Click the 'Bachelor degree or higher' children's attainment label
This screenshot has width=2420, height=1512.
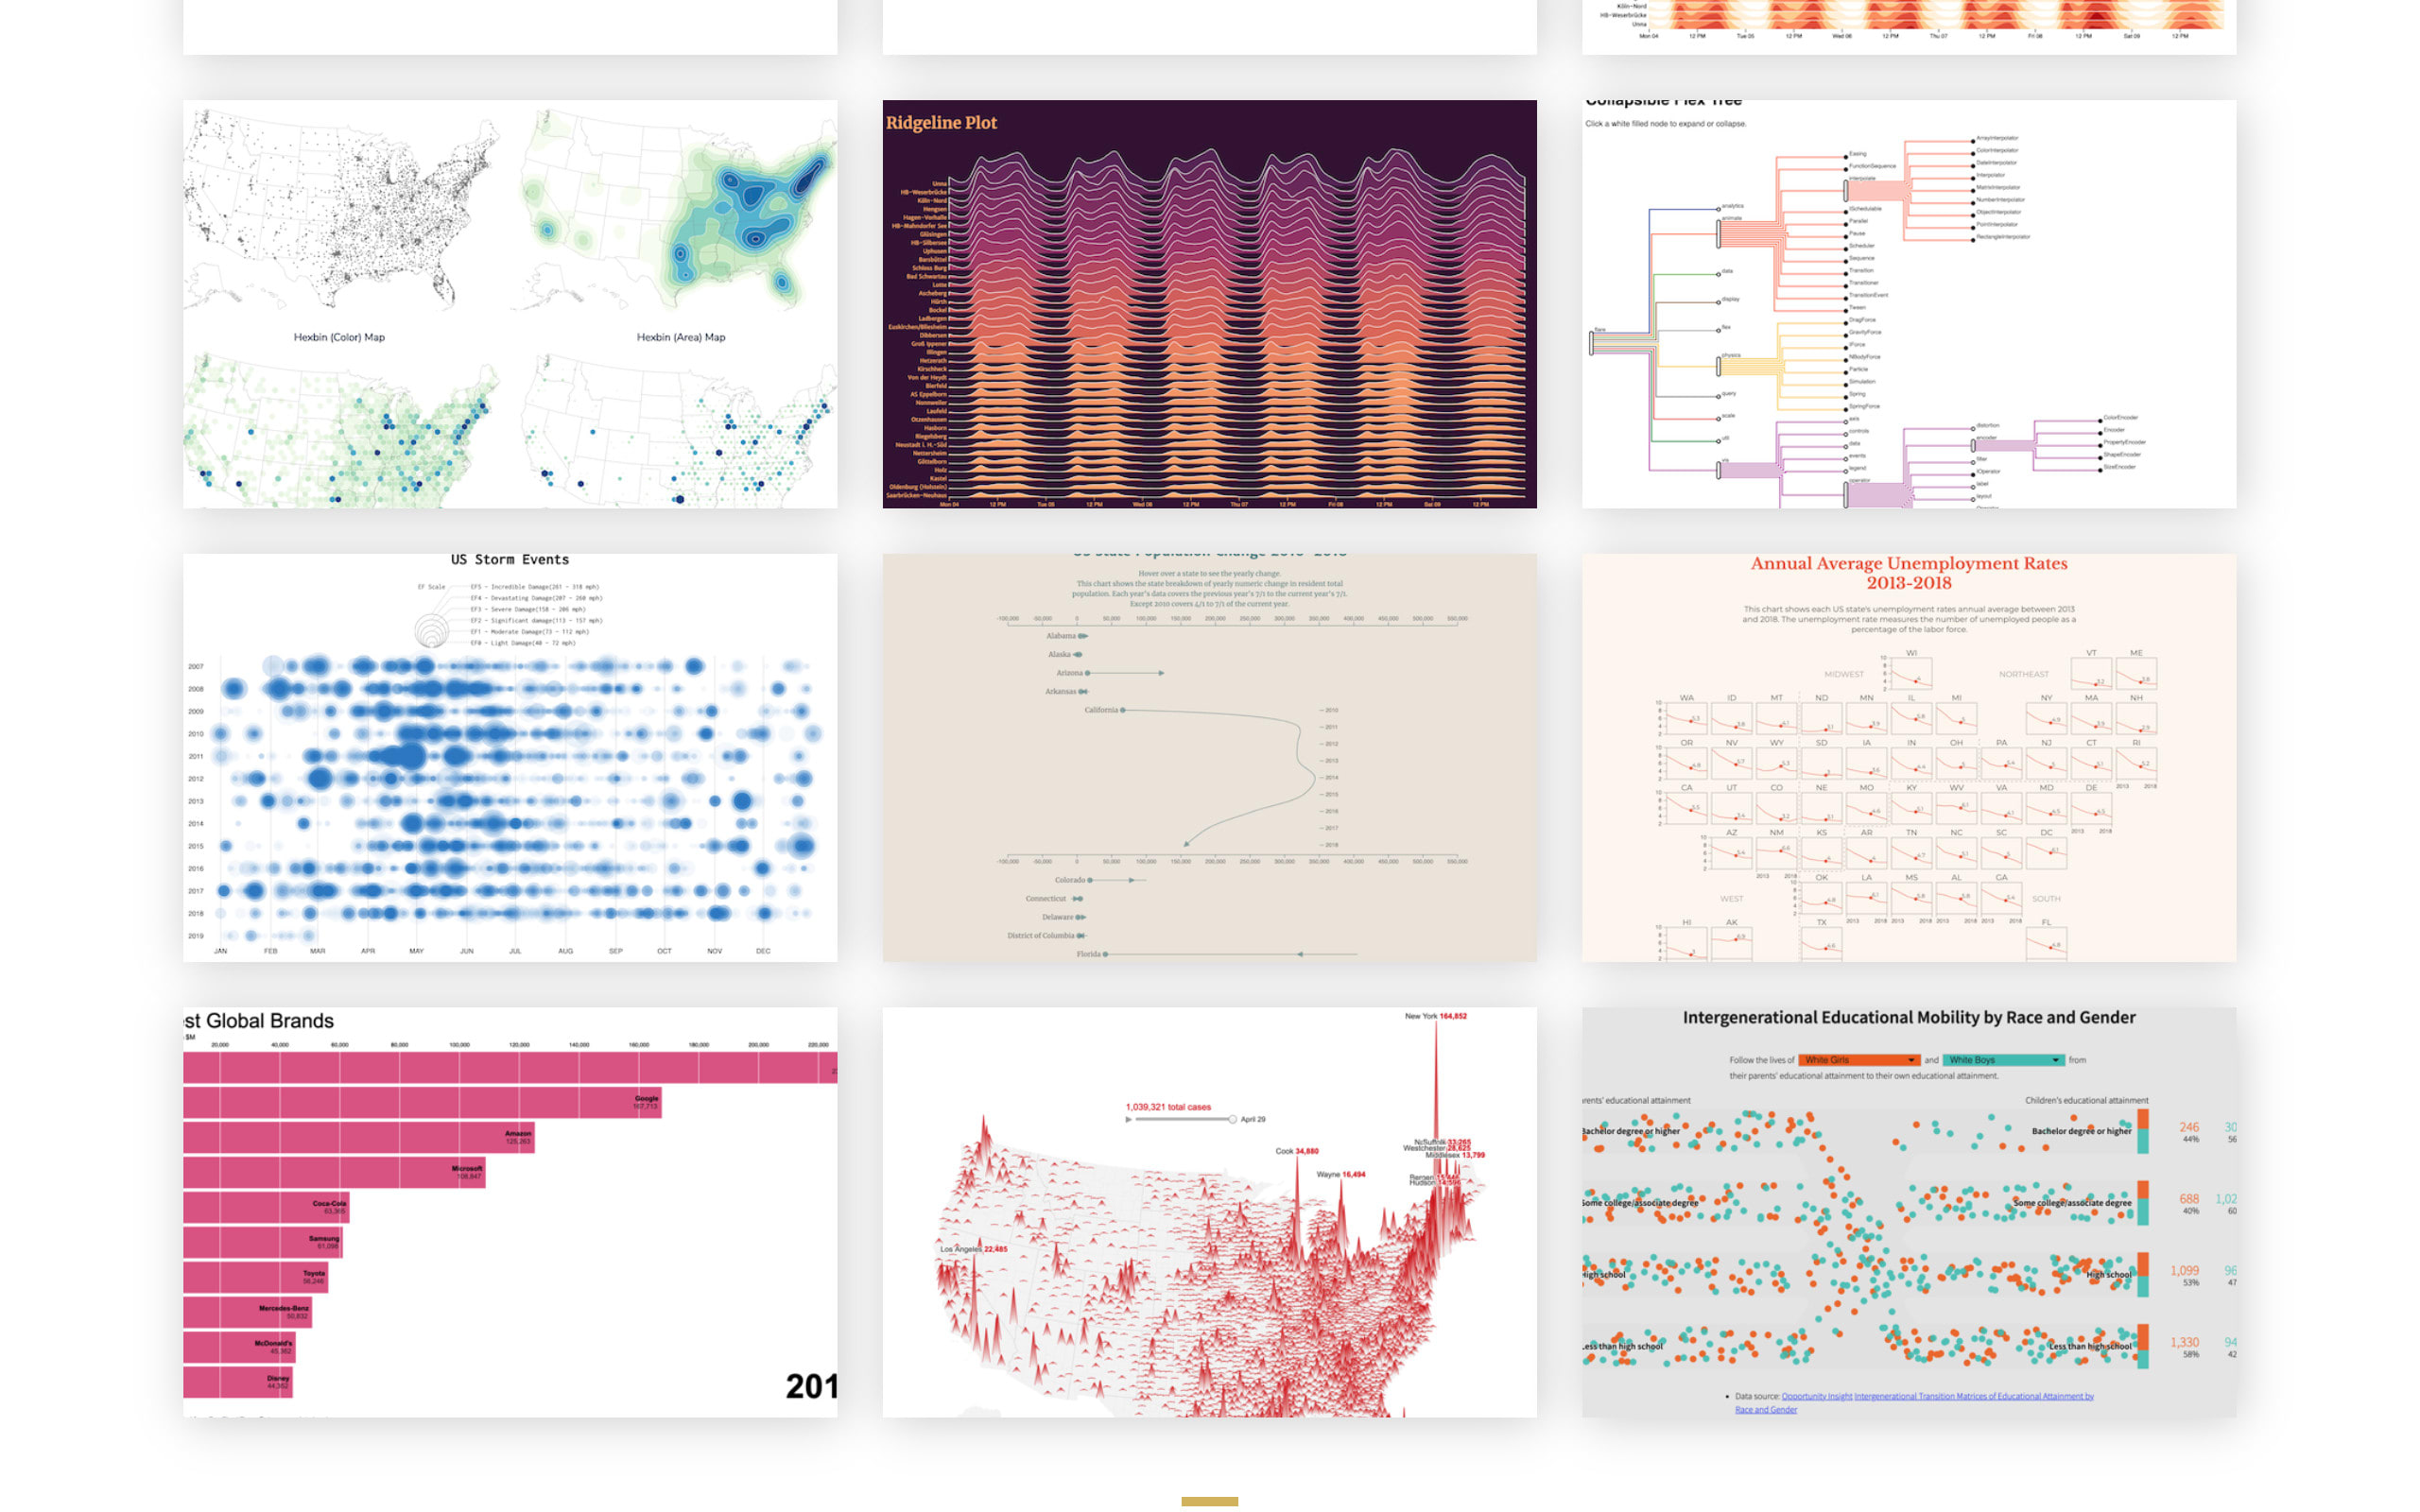[x=2081, y=1131]
